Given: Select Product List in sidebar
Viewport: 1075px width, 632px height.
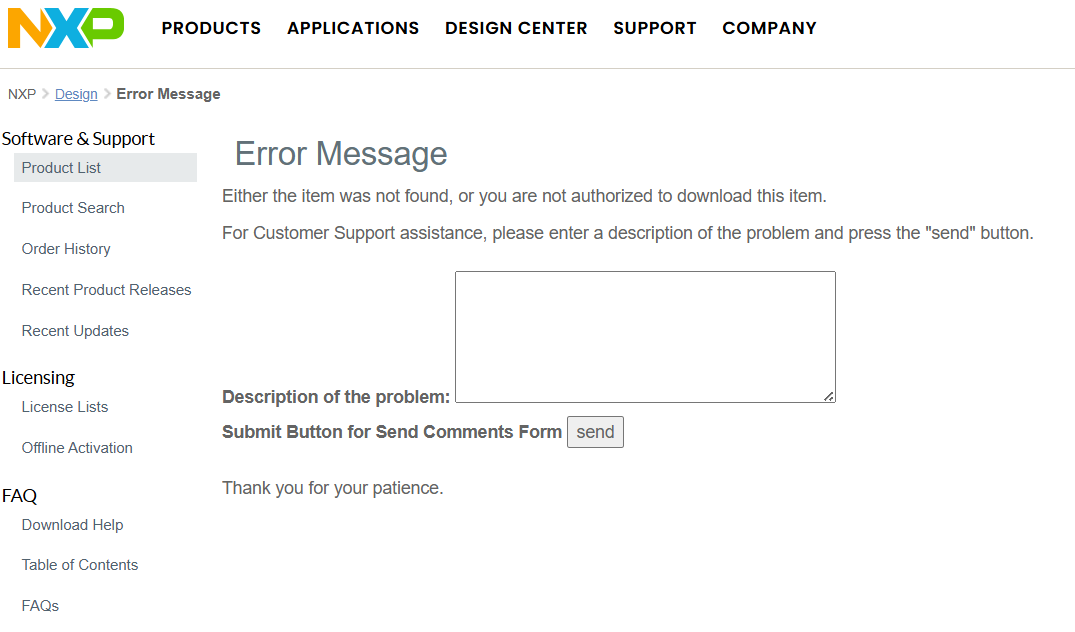Looking at the screenshot, I should coord(62,168).
